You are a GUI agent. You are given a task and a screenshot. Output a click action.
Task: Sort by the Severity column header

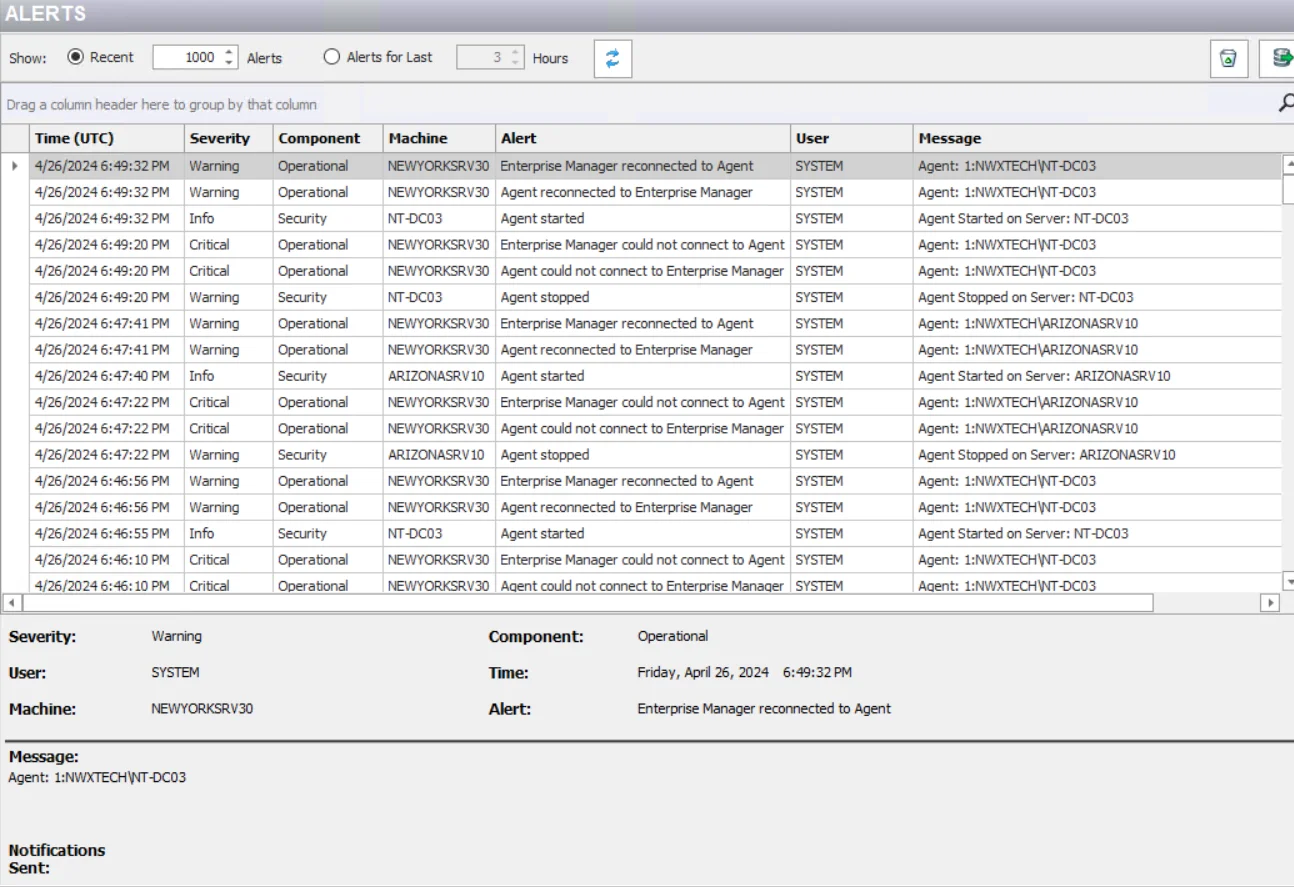pos(228,138)
